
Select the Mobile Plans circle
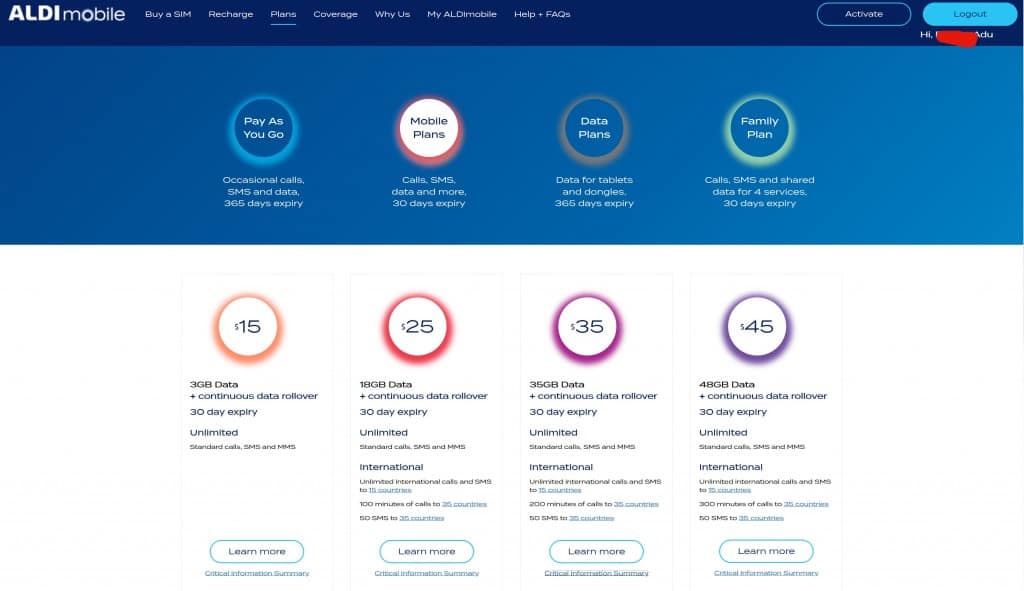pos(428,128)
